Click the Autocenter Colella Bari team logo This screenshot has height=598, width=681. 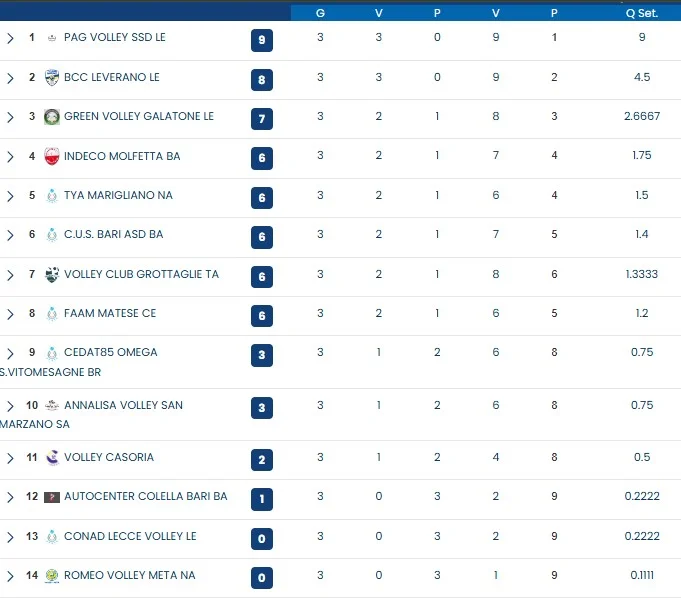52,497
